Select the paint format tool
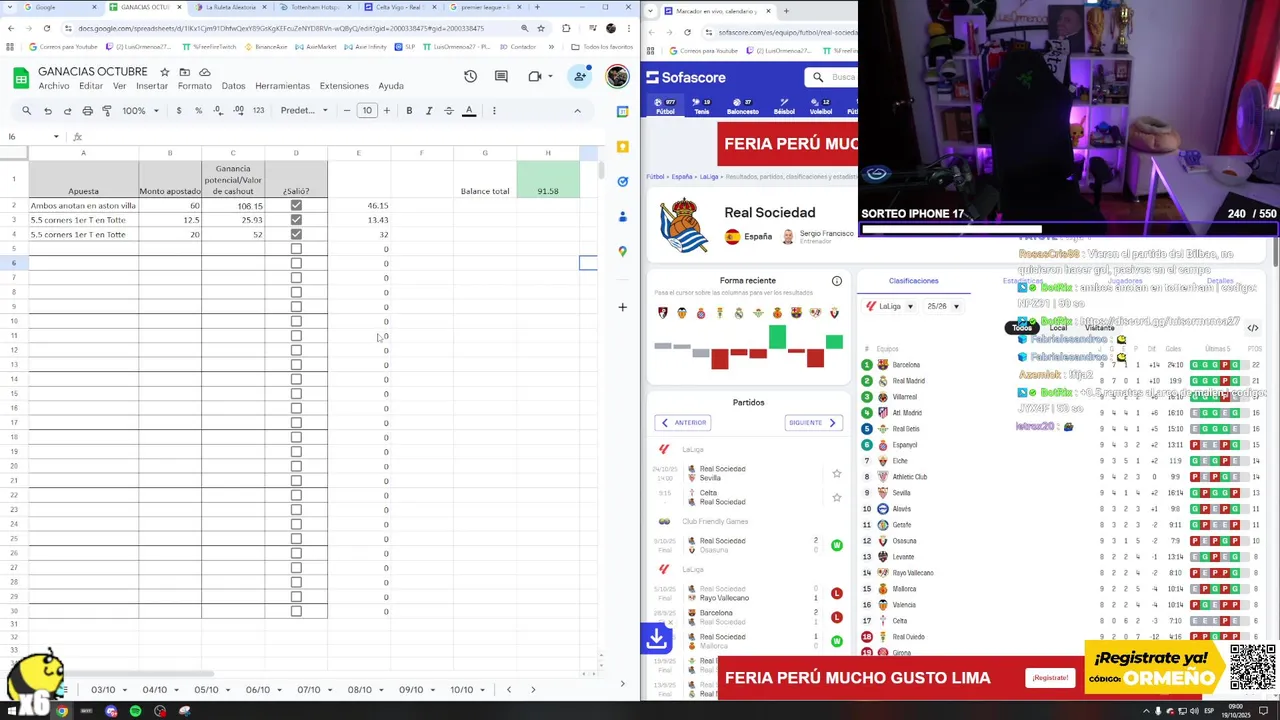 click(x=107, y=111)
